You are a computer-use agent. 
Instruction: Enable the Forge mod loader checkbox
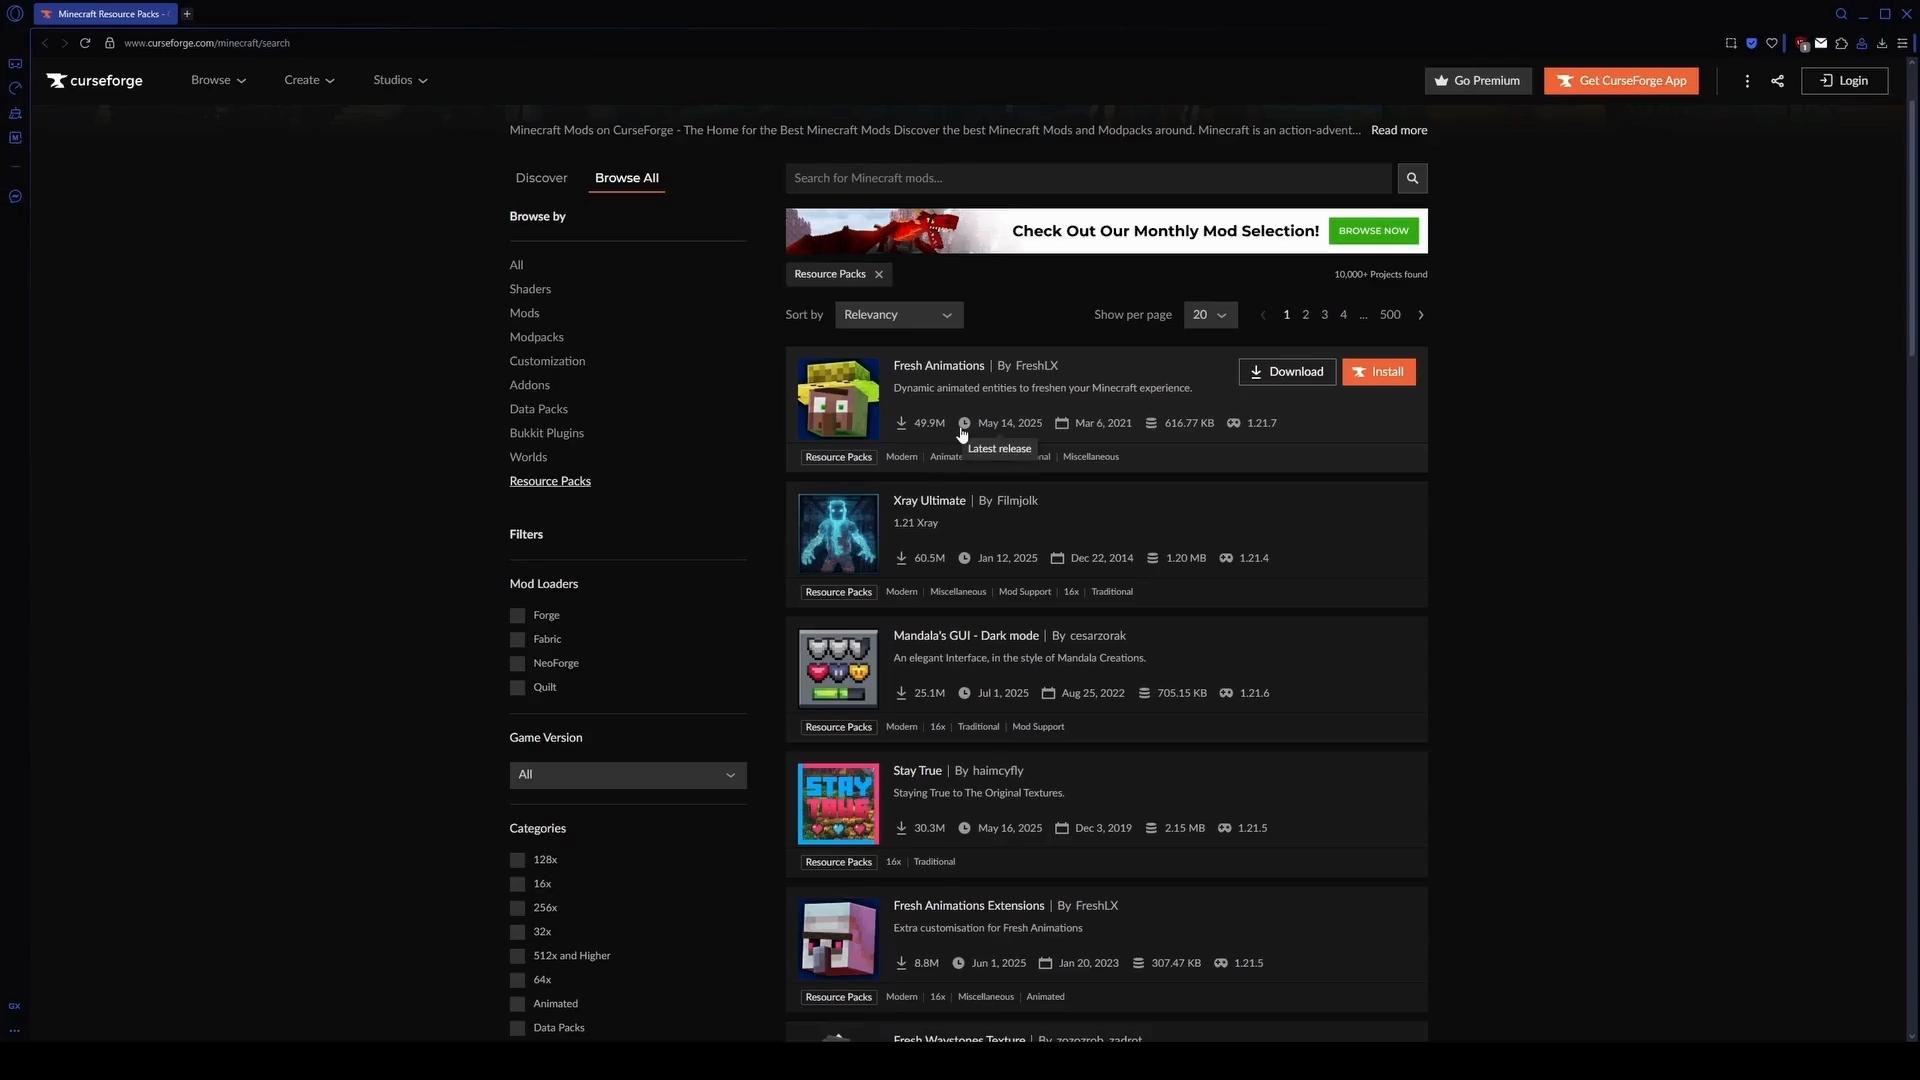click(x=517, y=616)
